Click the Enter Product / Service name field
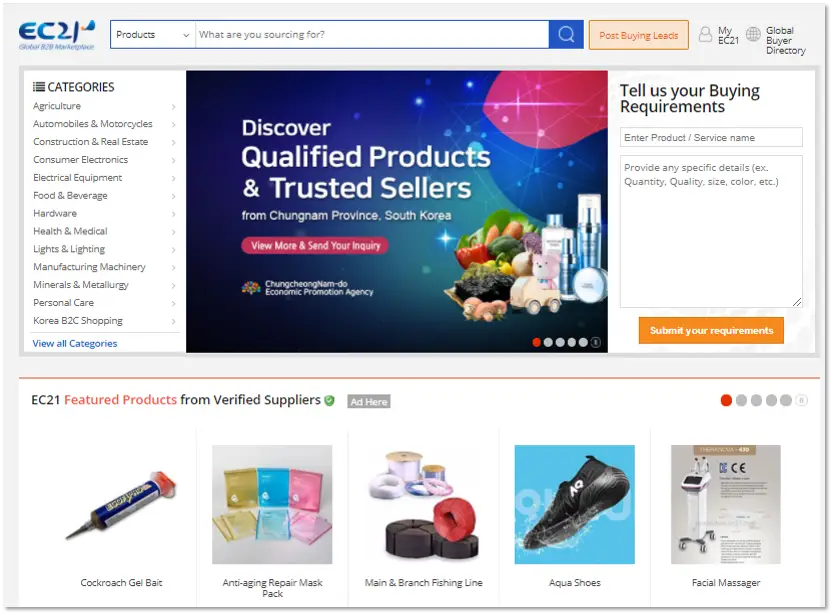This screenshot has width=833, height=615. 711,138
